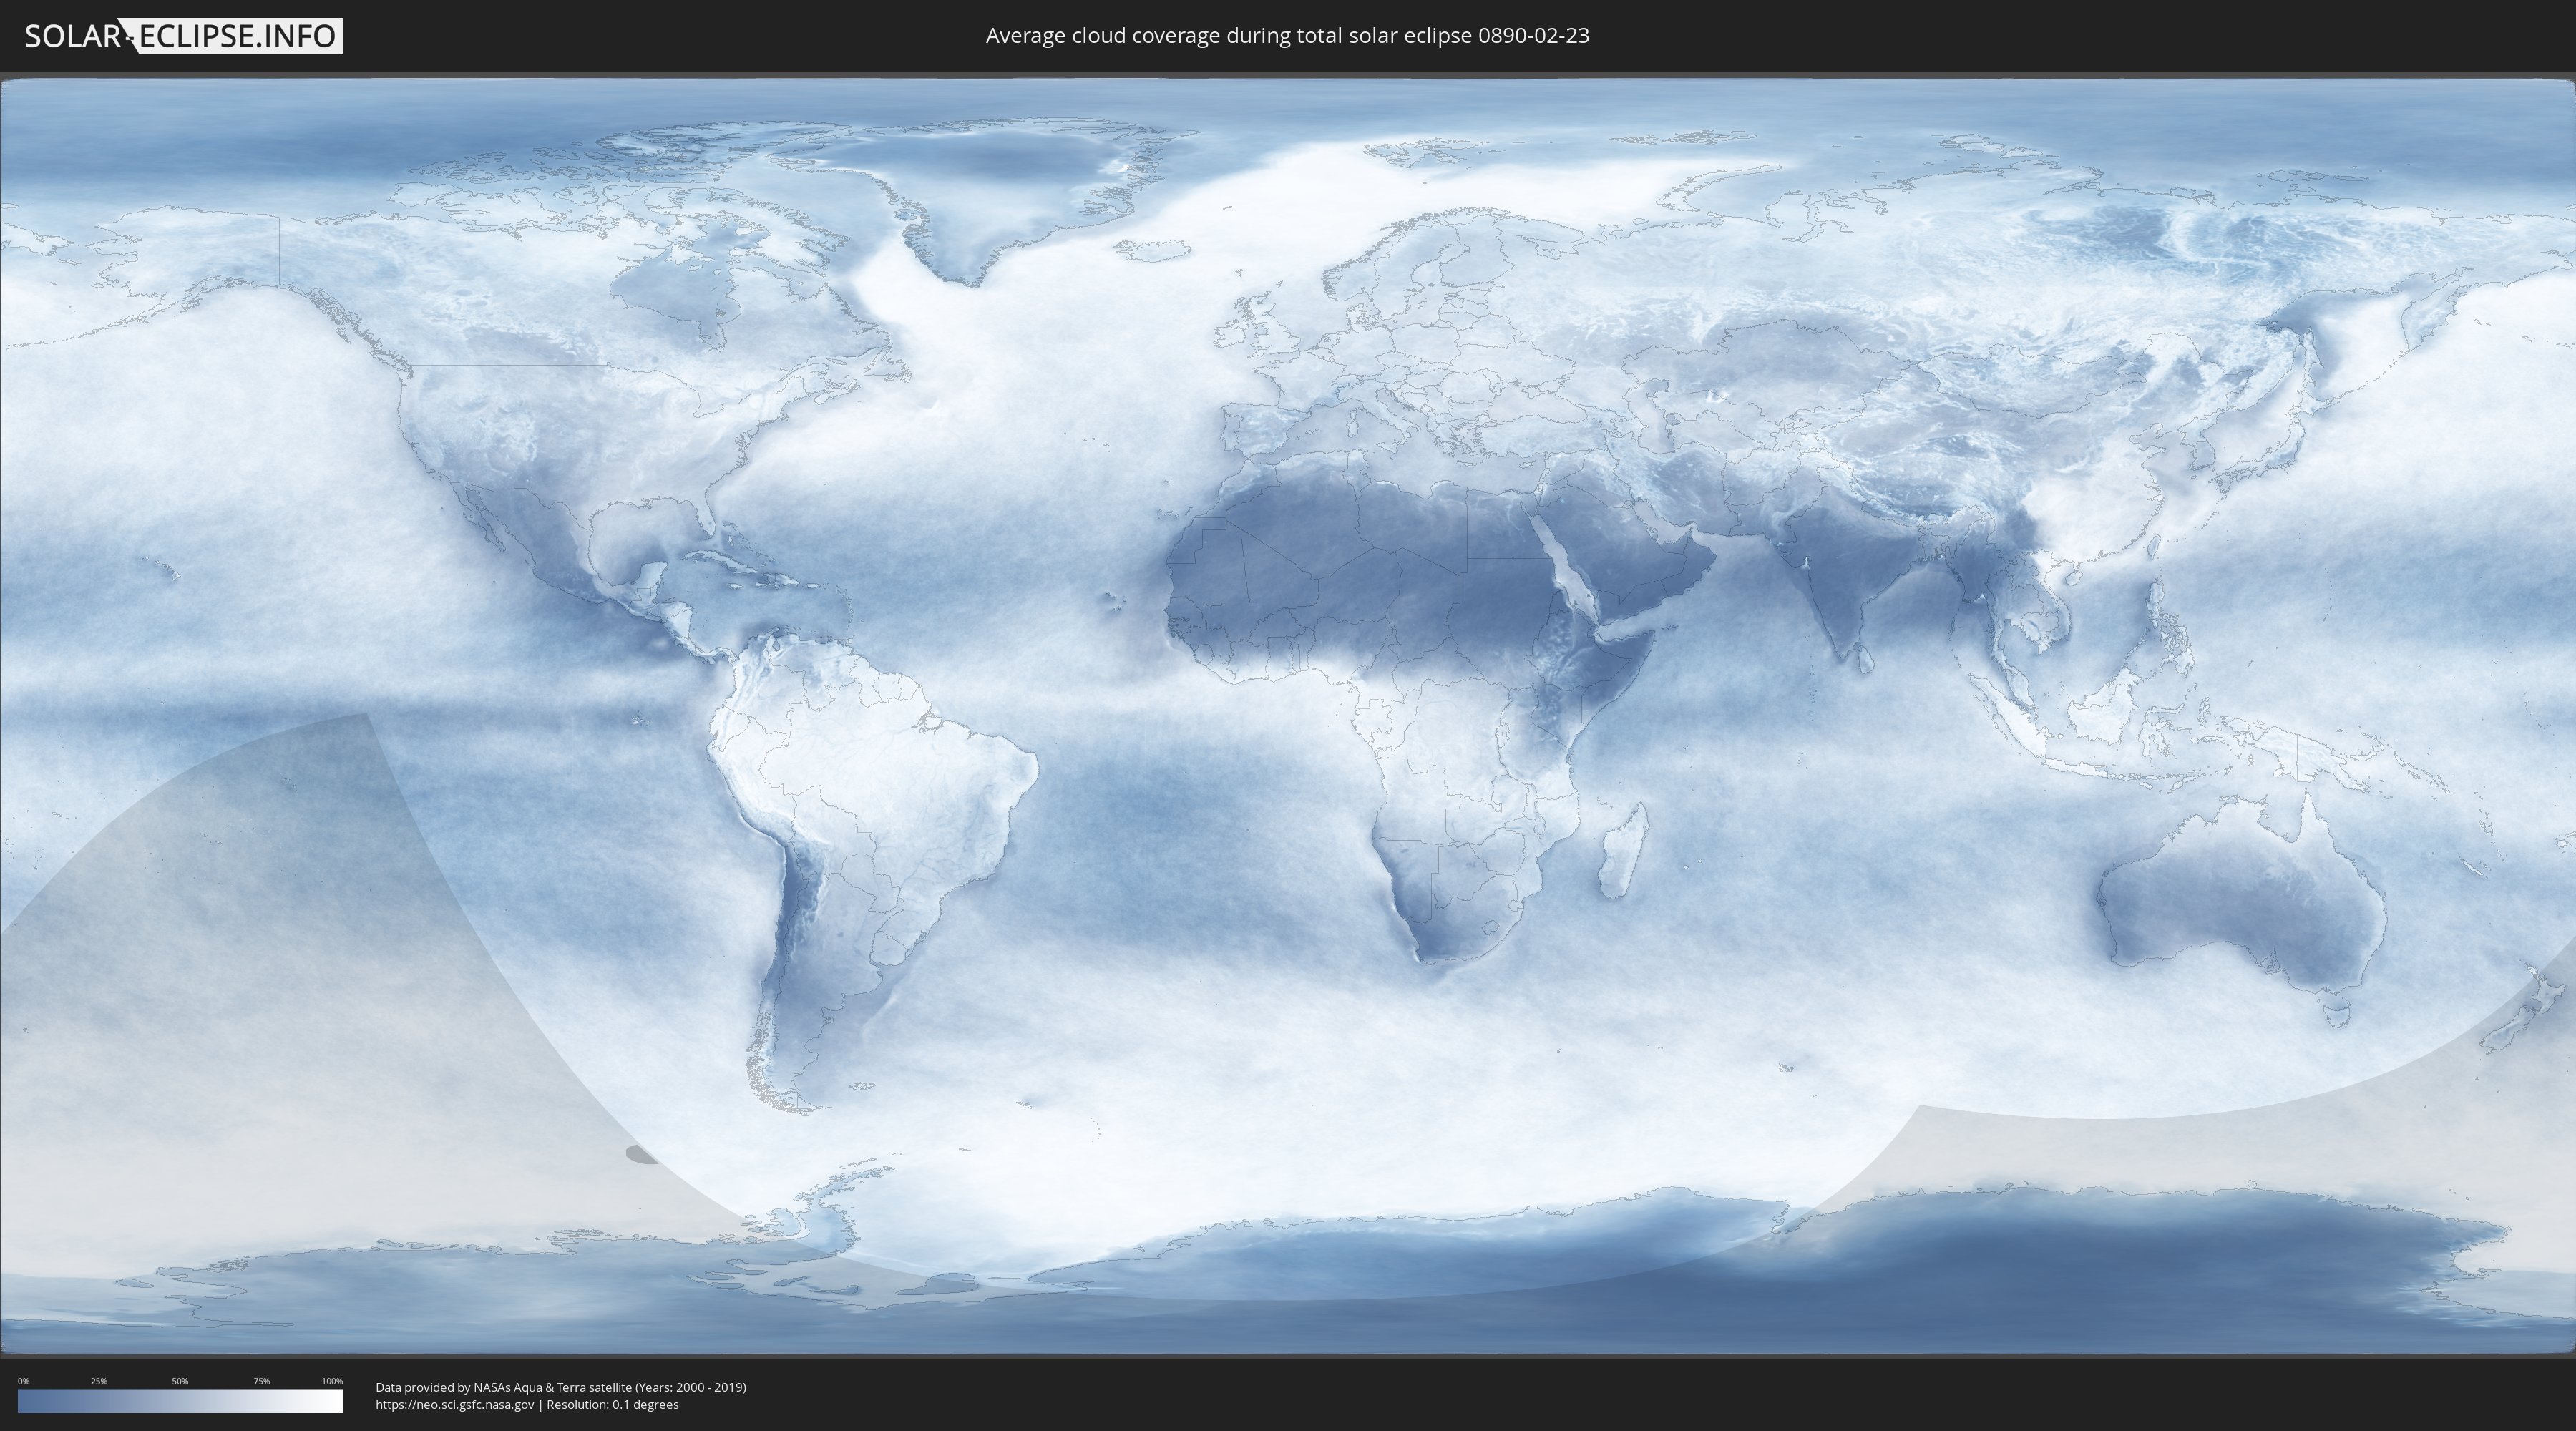Screen dimensions: 2576x1431
Task: Click 'Data provided by NASAs Aqua & Terra satellite' text
Action: [503, 1387]
